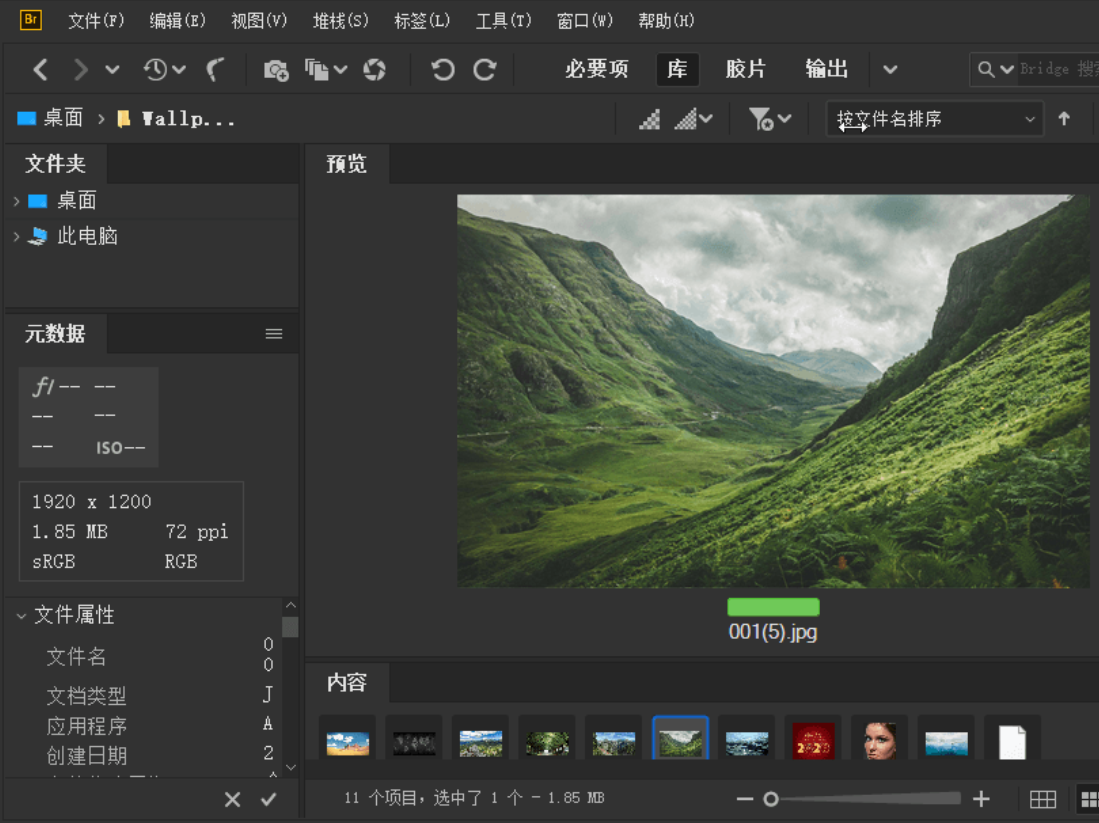Select the browse-quickly quality thumbnail icon
This screenshot has width=1099, height=823.
[x=650, y=118]
